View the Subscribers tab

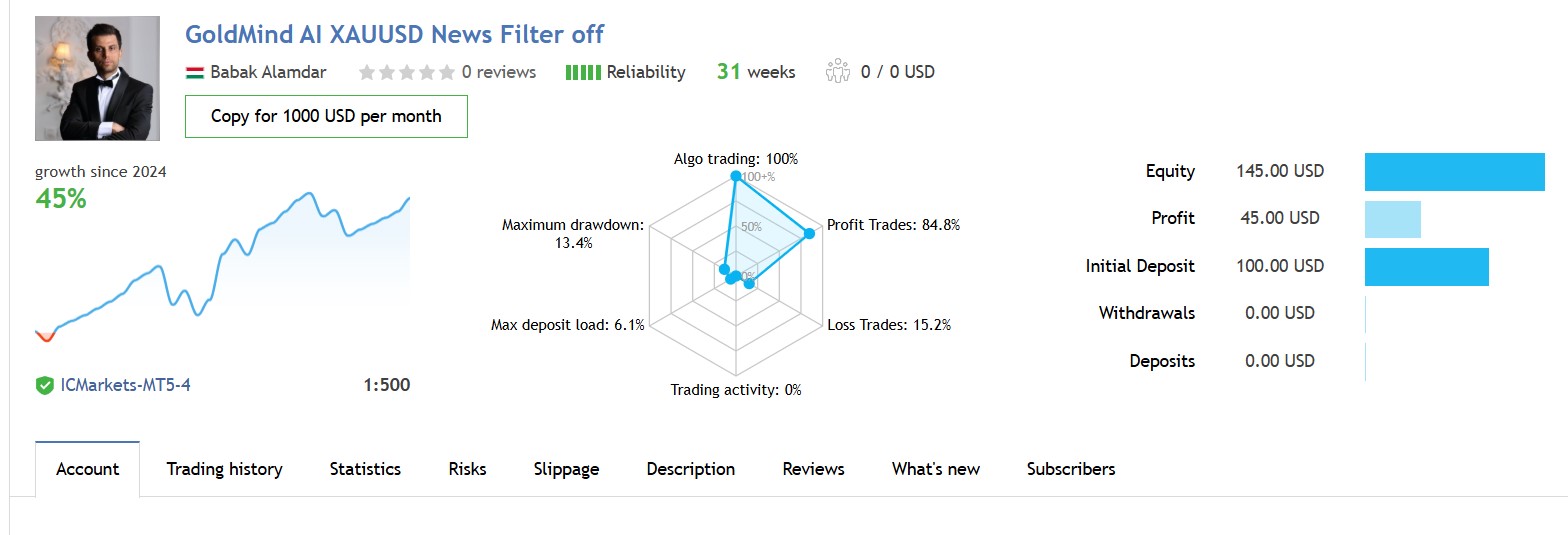pos(1070,469)
